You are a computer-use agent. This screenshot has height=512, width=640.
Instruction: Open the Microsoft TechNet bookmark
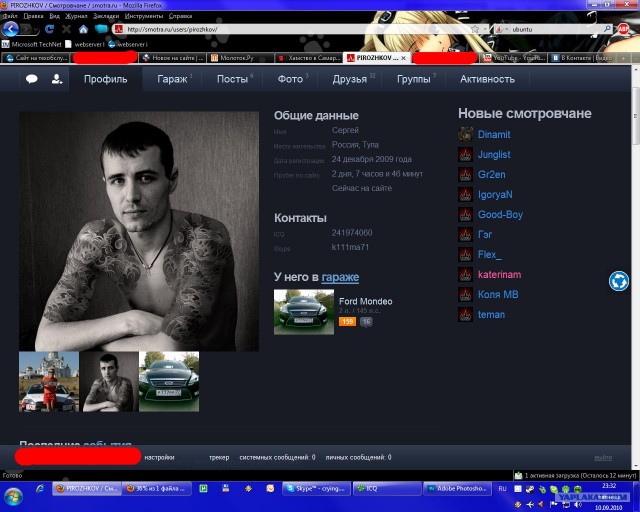[32, 44]
